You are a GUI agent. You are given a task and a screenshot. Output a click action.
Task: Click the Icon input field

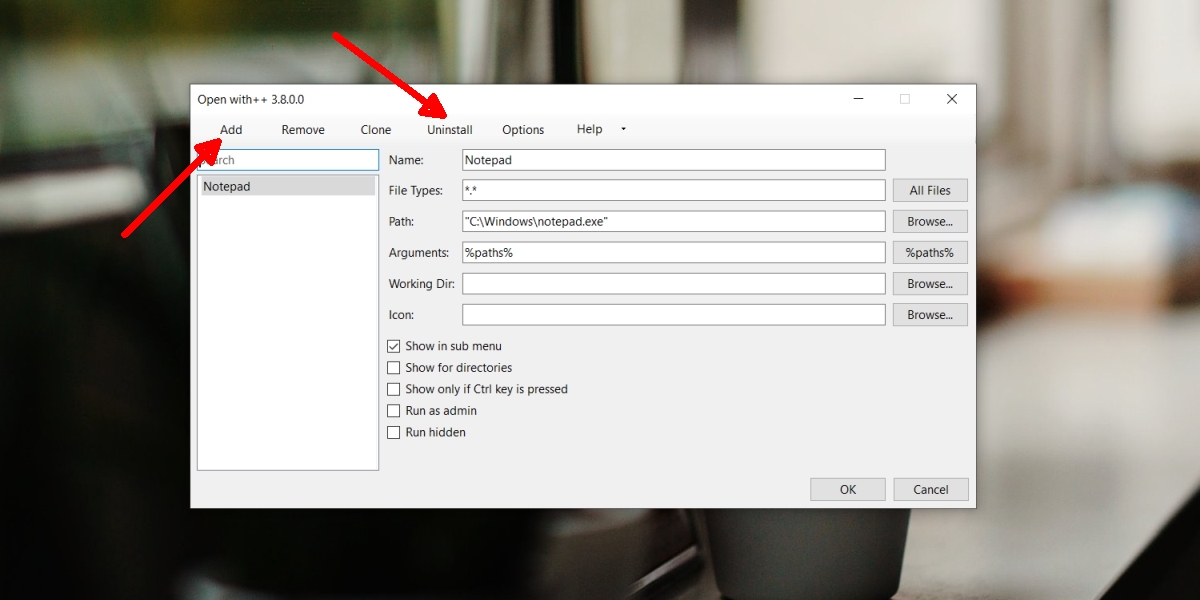pyautogui.click(x=674, y=315)
